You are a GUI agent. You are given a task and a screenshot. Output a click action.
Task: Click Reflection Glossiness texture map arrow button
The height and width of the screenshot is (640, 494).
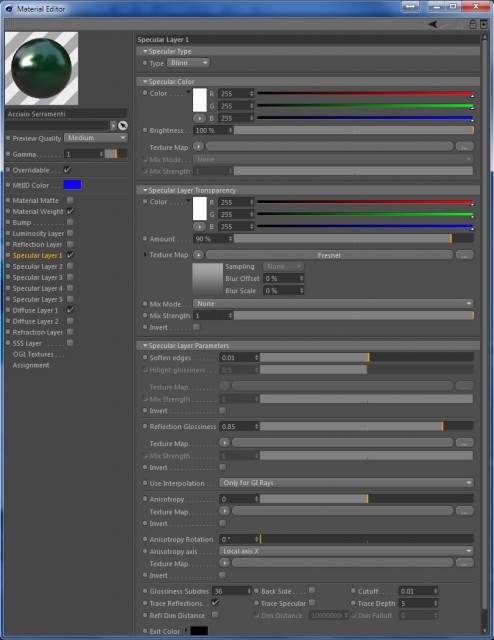point(224,442)
